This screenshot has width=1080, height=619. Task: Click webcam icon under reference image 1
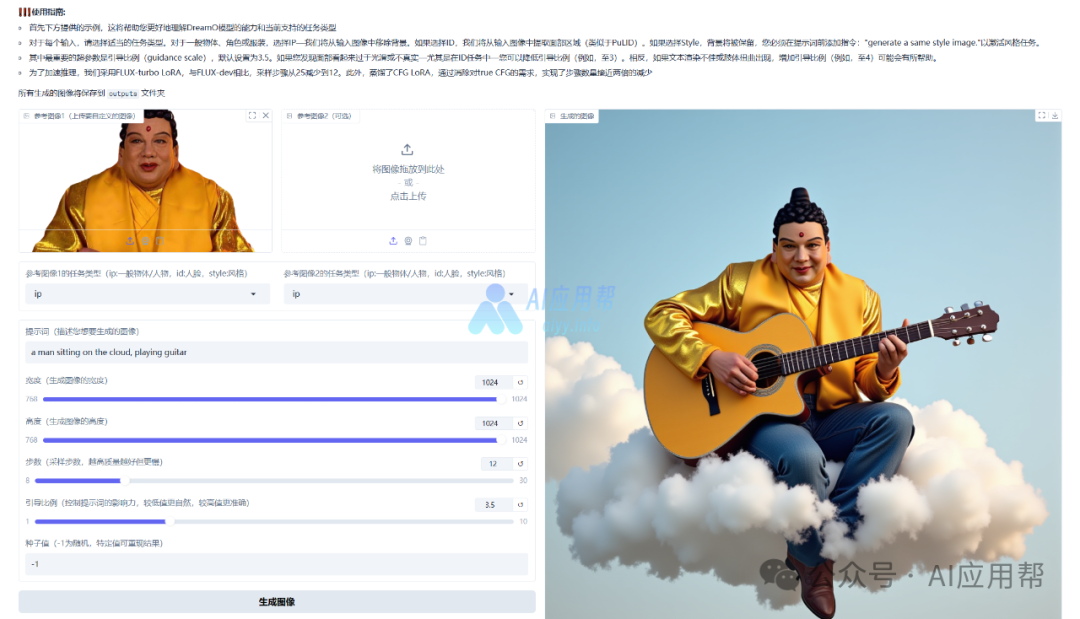[145, 241]
